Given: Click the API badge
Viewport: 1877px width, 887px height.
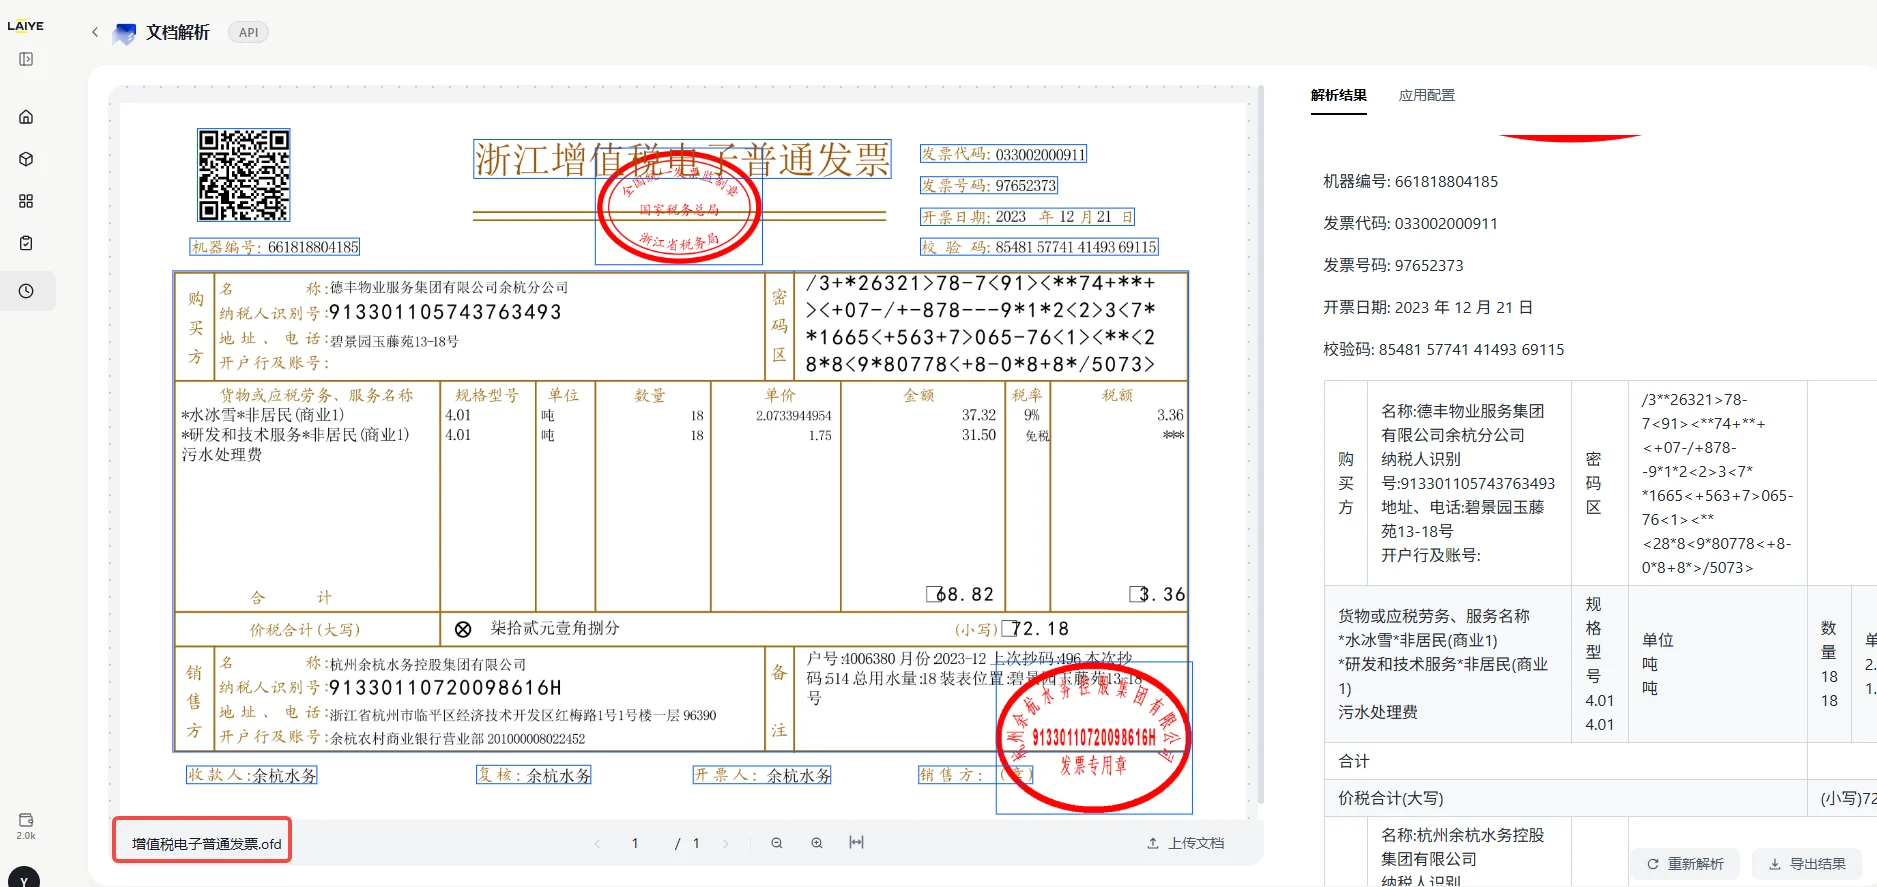Looking at the screenshot, I should [248, 32].
